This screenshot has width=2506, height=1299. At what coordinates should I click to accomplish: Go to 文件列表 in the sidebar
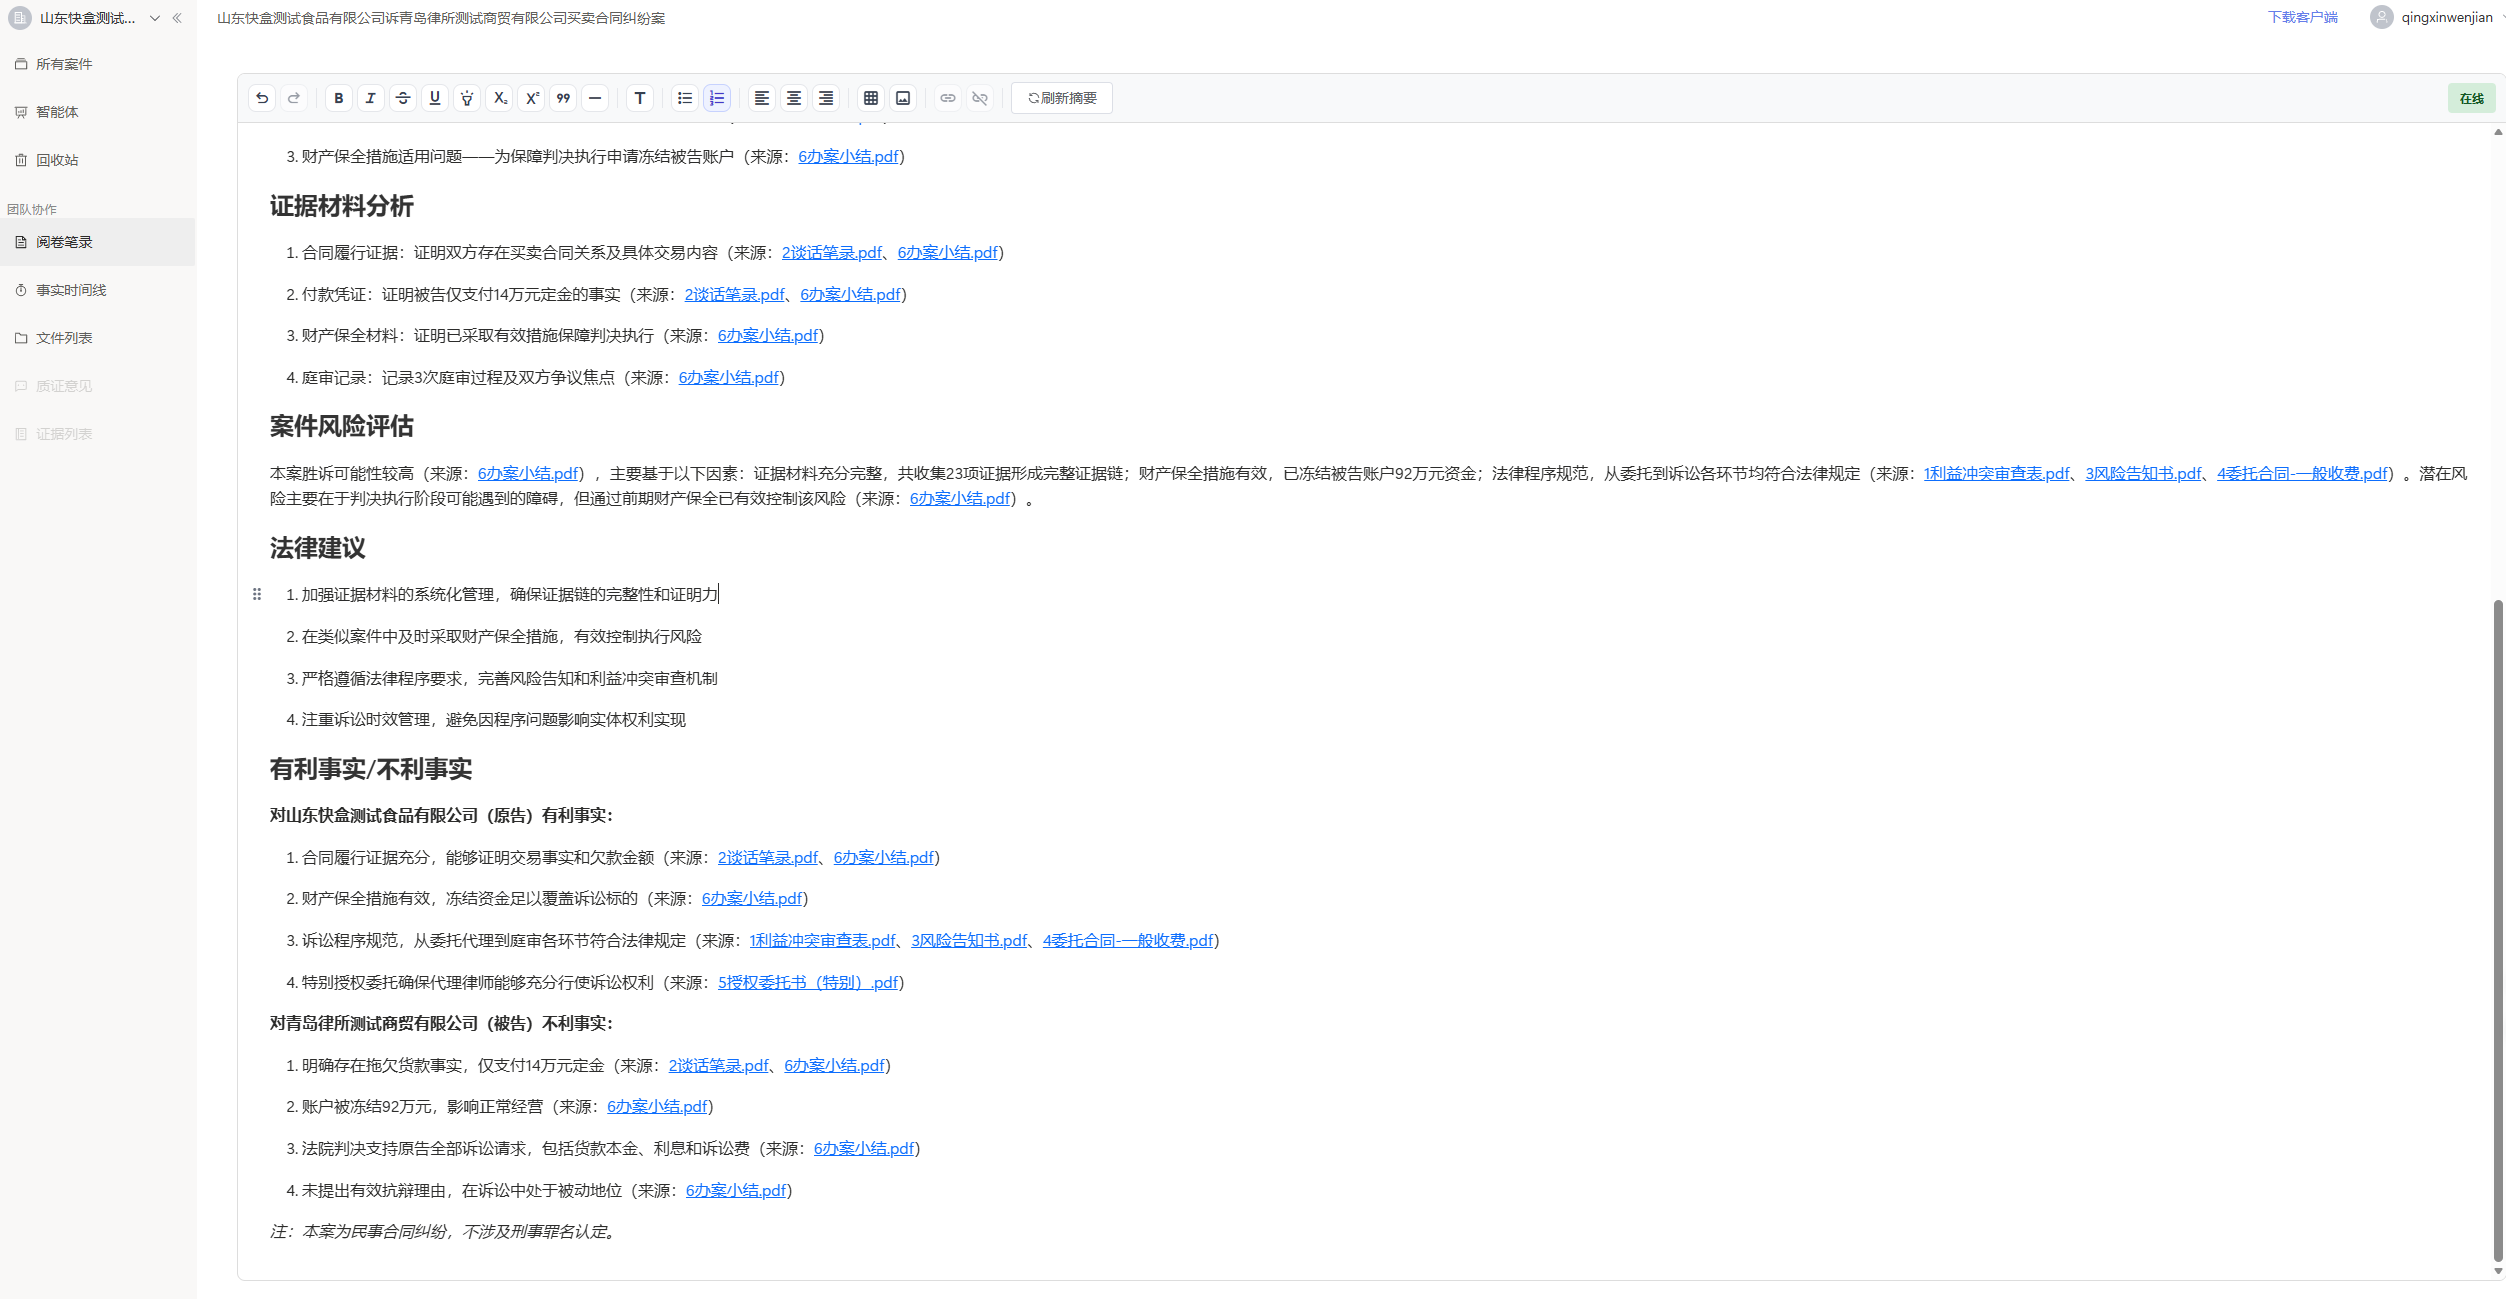pyautogui.click(x=64, y=338)
